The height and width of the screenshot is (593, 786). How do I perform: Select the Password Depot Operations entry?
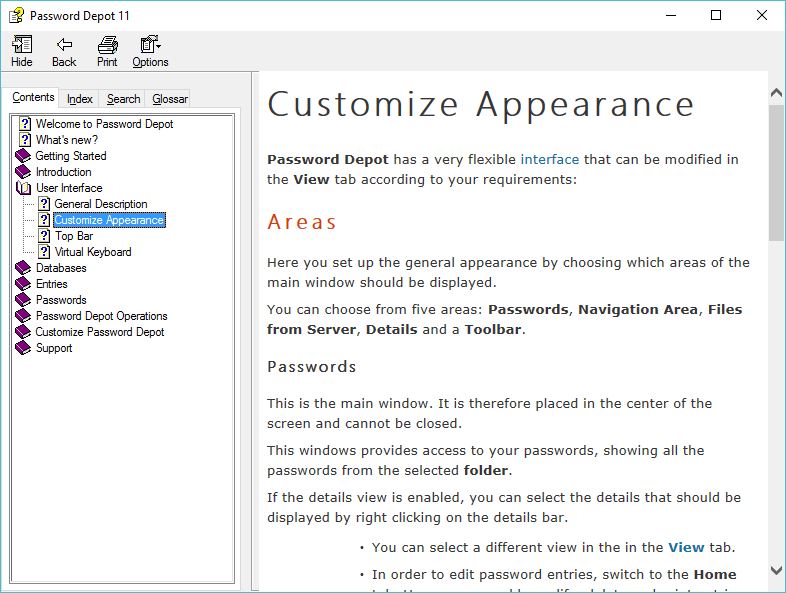point(102,316)
